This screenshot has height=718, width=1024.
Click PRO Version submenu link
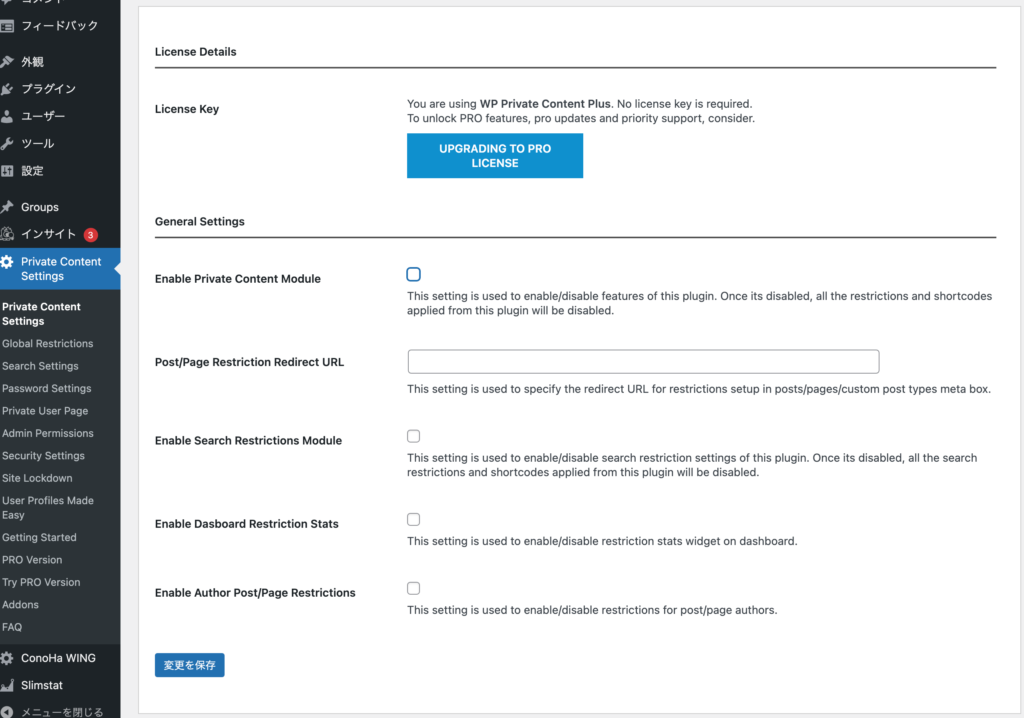click(x=32, y=560)
